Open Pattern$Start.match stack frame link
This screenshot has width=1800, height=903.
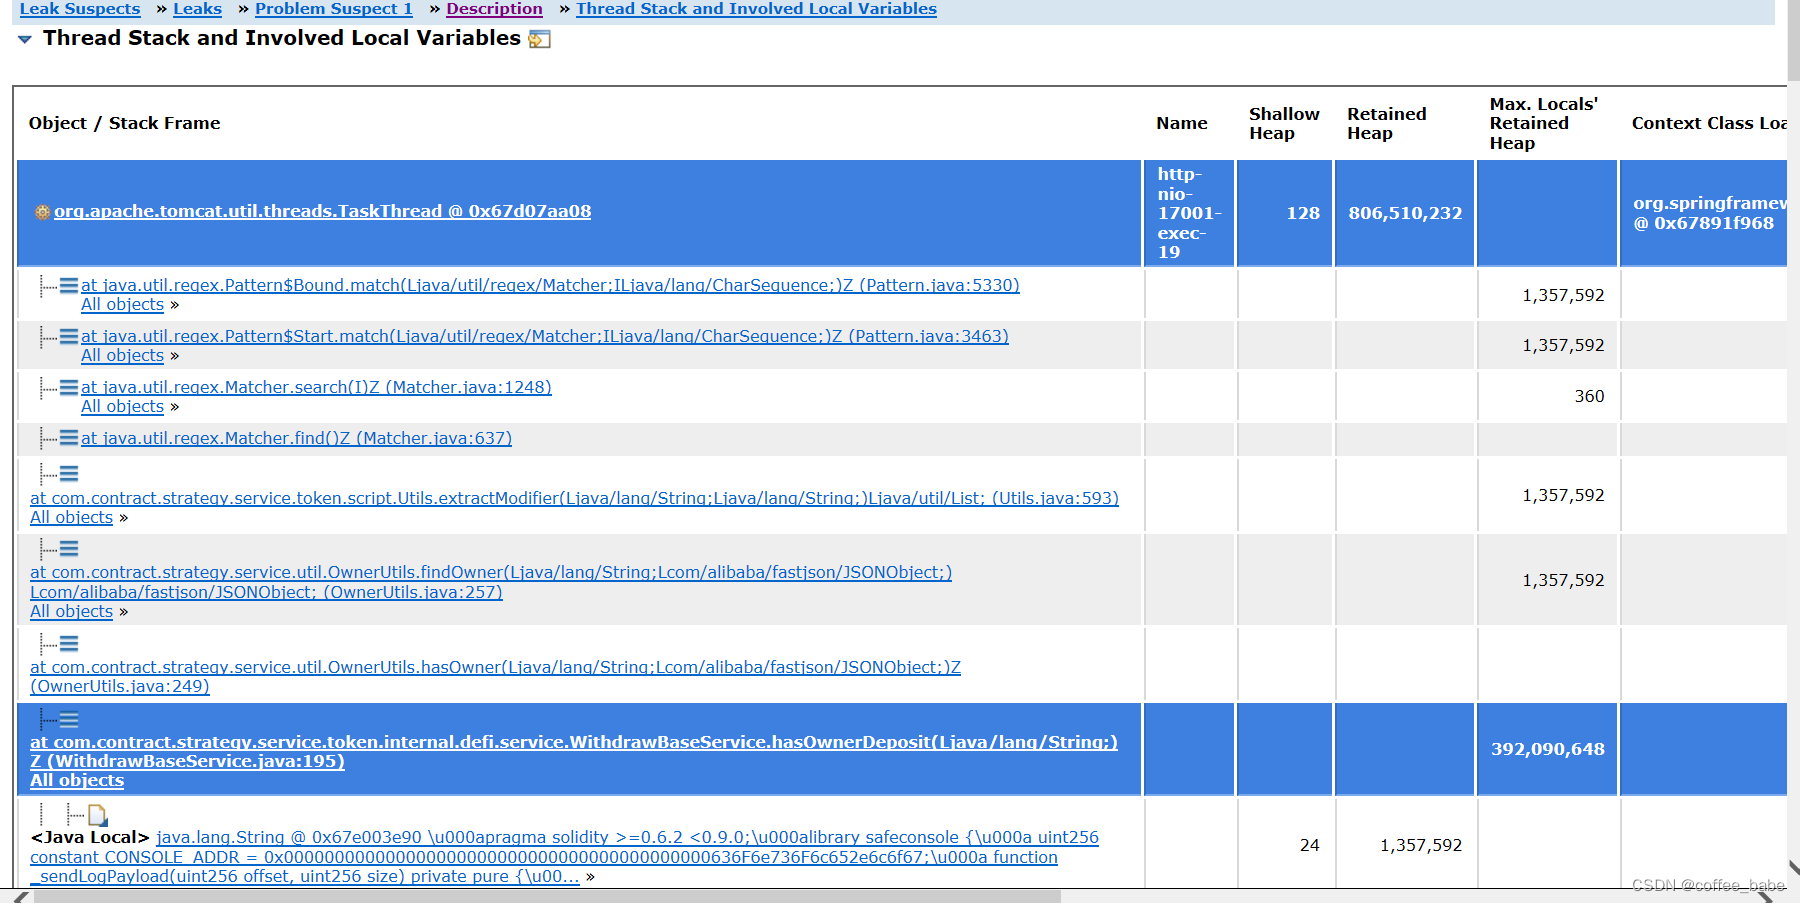545,336
